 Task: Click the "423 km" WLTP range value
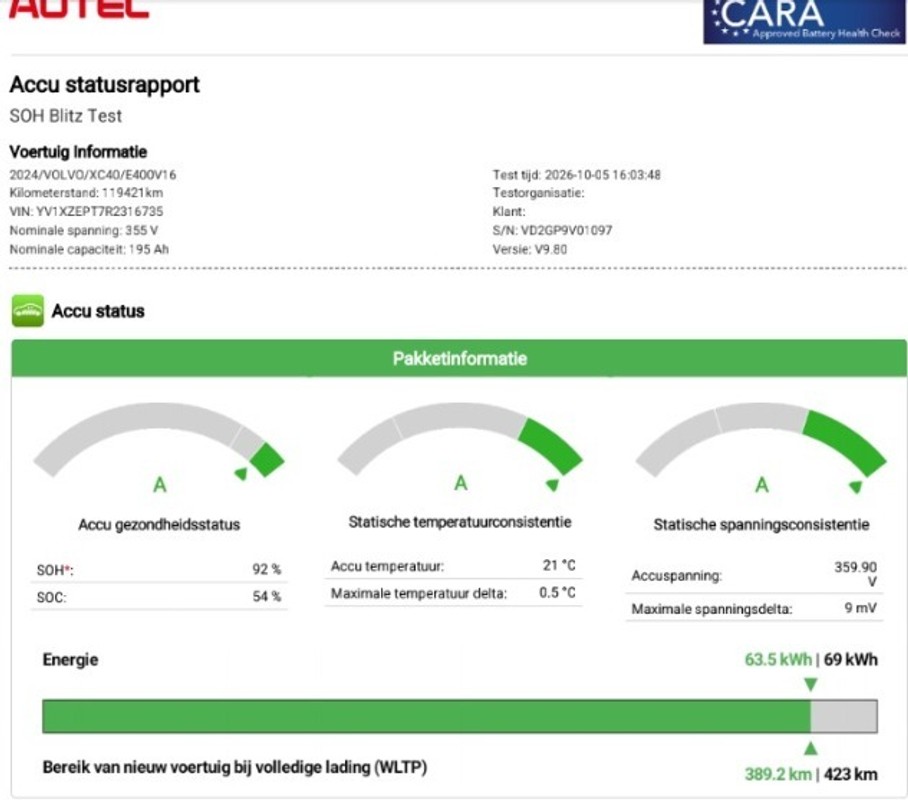tap(851, 775)
